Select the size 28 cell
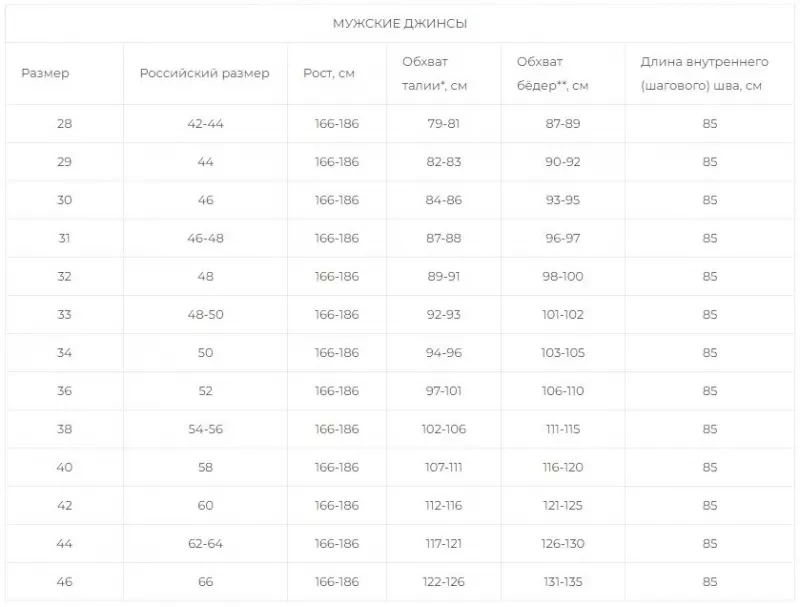The image size is (800, 607). [65, 124]
